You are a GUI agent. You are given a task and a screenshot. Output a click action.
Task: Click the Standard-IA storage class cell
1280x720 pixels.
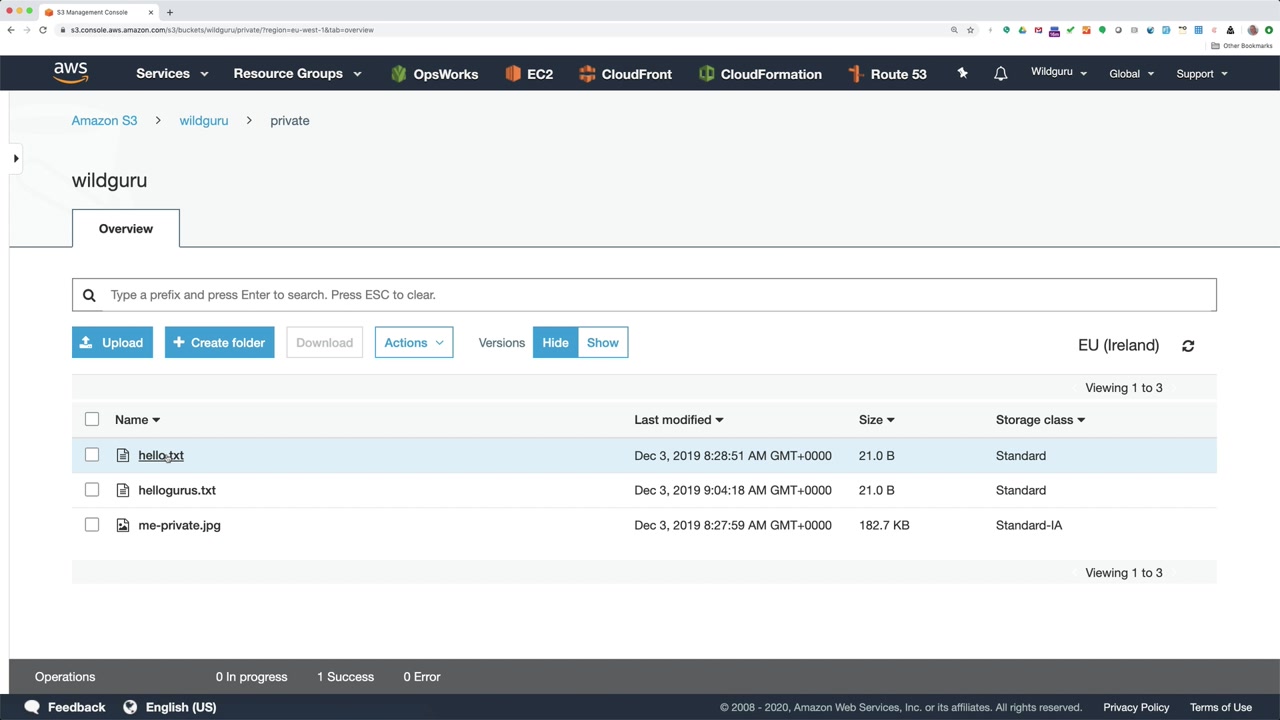coord(1029,525)
